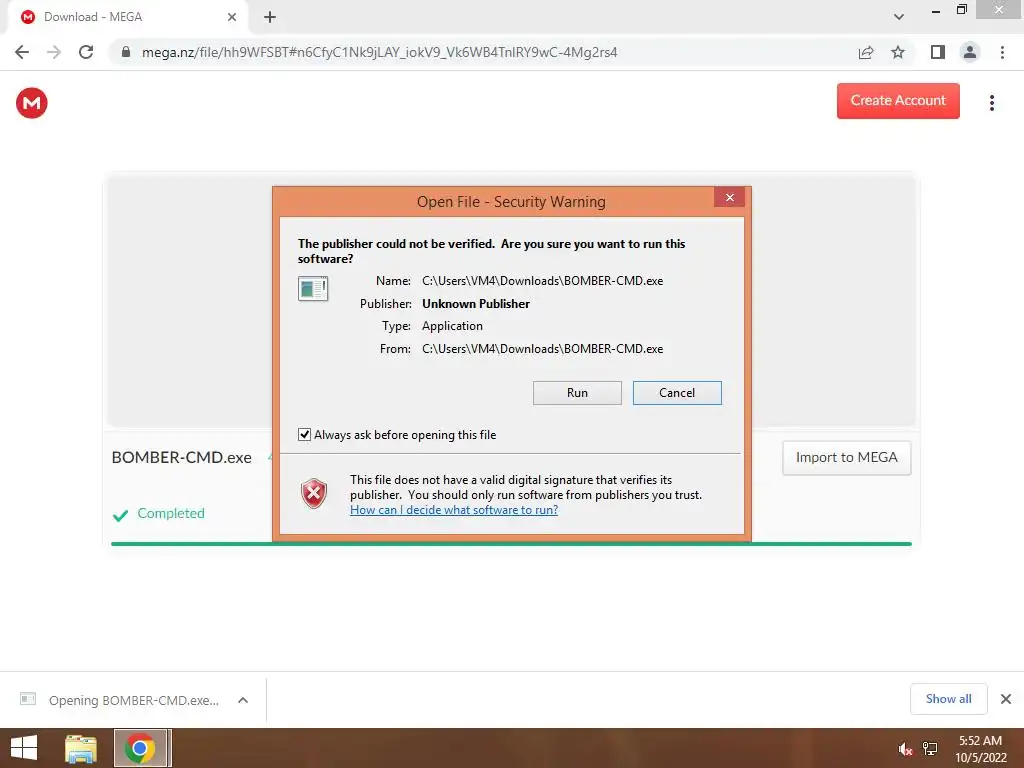Viewport: 1024px width, 768px height.
Task: Click the Opening BOMBER-CMD.exe download item
Action: [x=134, y=700]
